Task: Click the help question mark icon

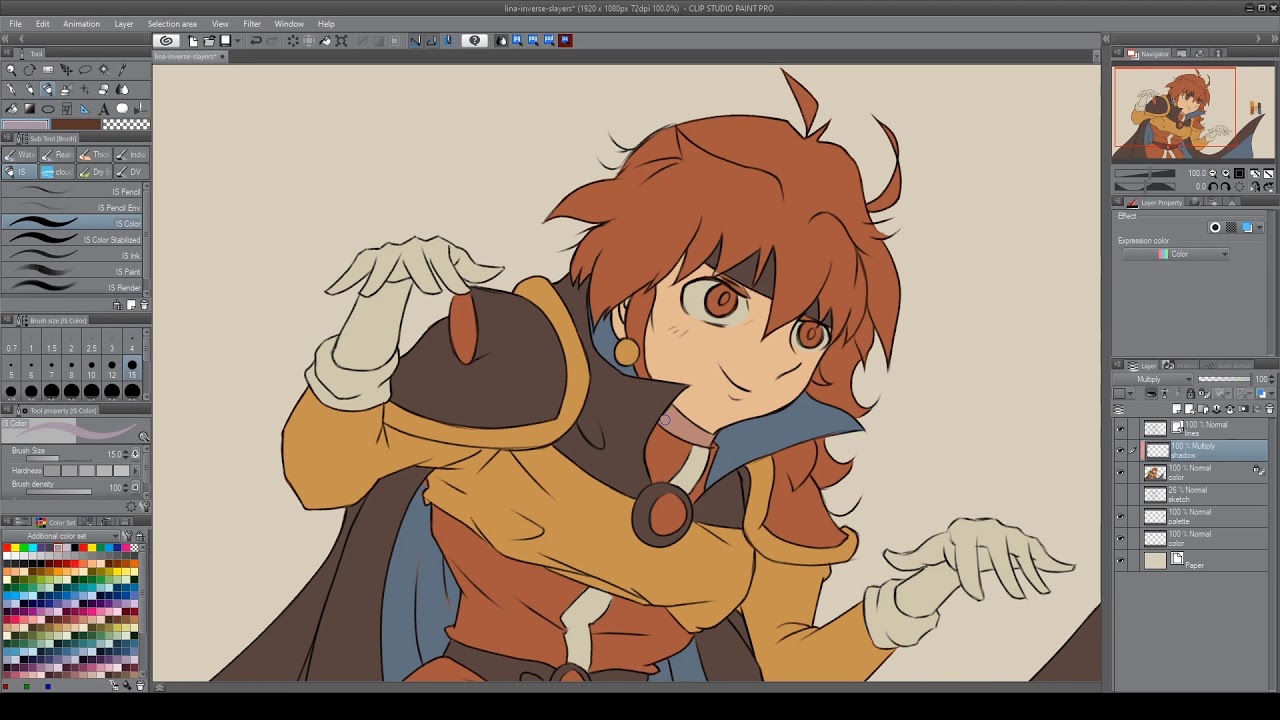Action: (x=474, y=41)
